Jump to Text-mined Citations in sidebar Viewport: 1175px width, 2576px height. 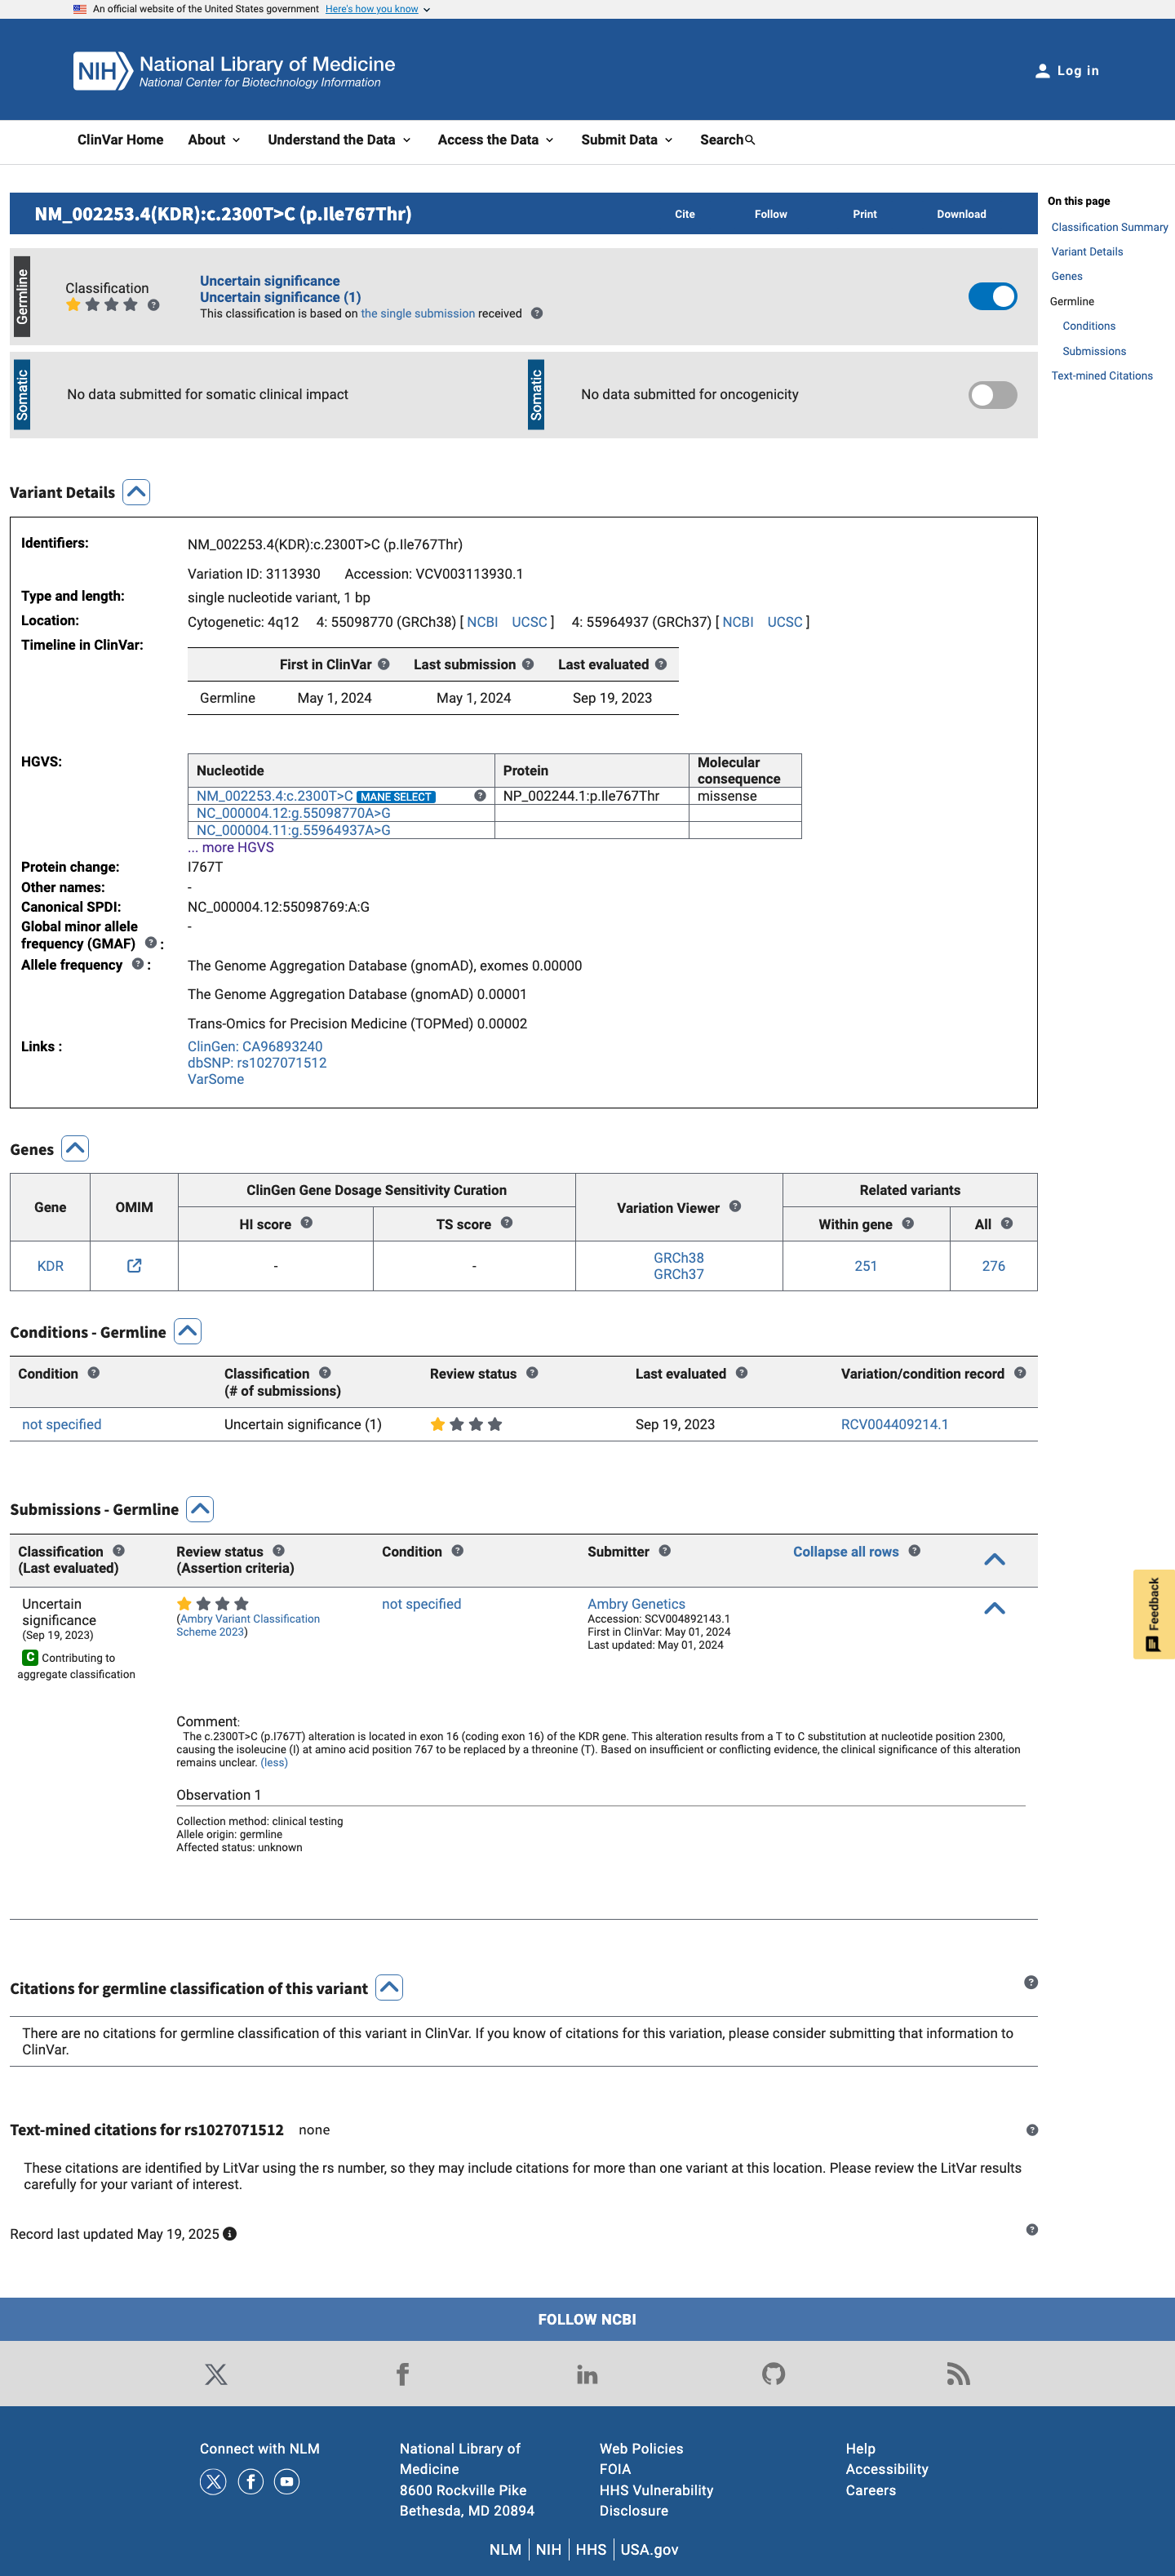(1101, 376)
